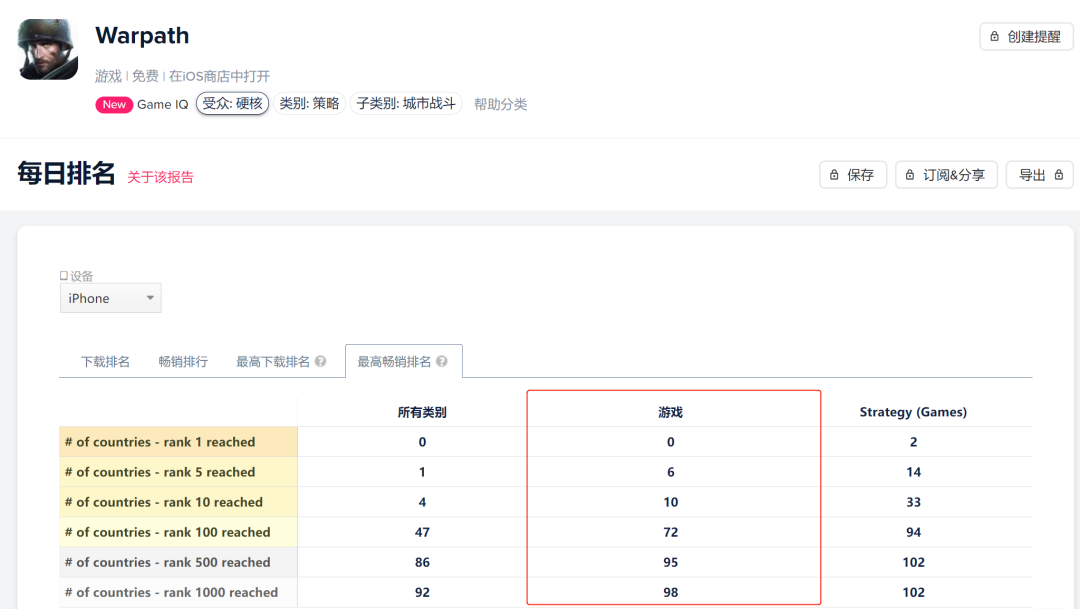Switch to the 畅销排行 tab
Screen dimensions: 1080x609
(x=182, y=361)
